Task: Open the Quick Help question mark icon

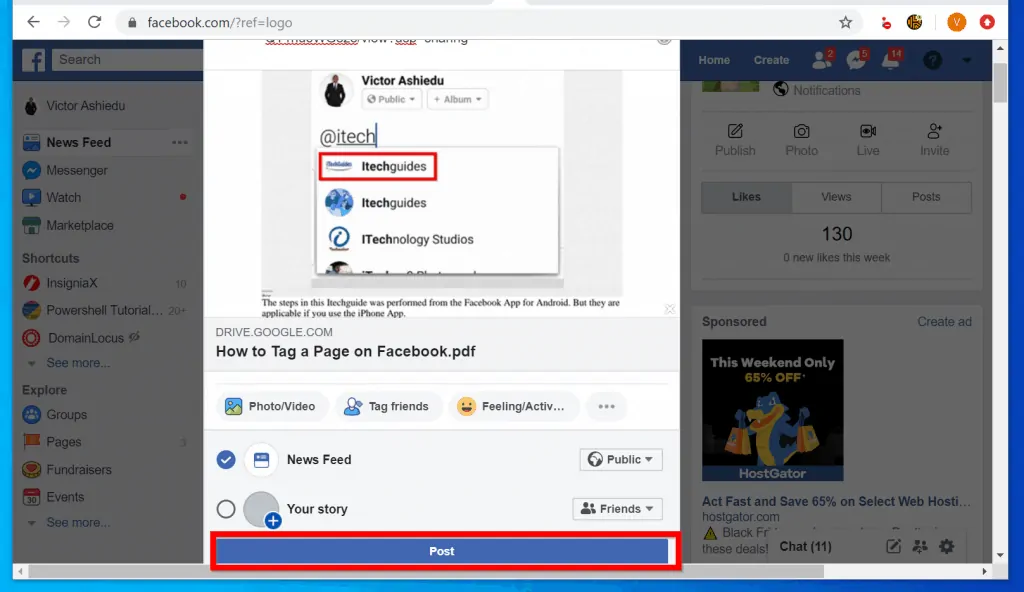Action: point(932,60)
